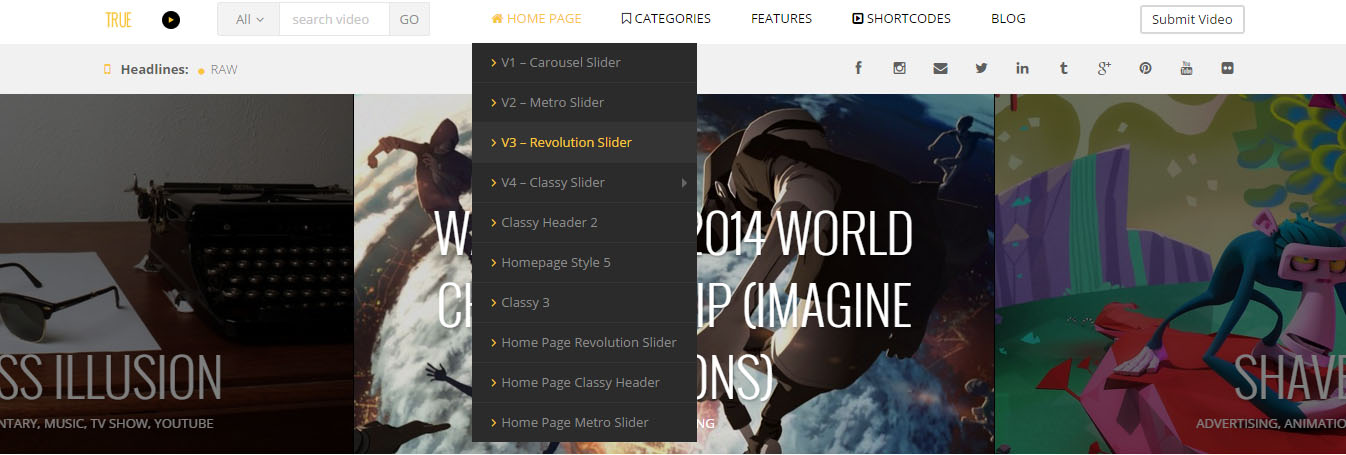Screen dimensions: 1346x455
Task: Expand the All search category dropdown
Action: (249, 19)
